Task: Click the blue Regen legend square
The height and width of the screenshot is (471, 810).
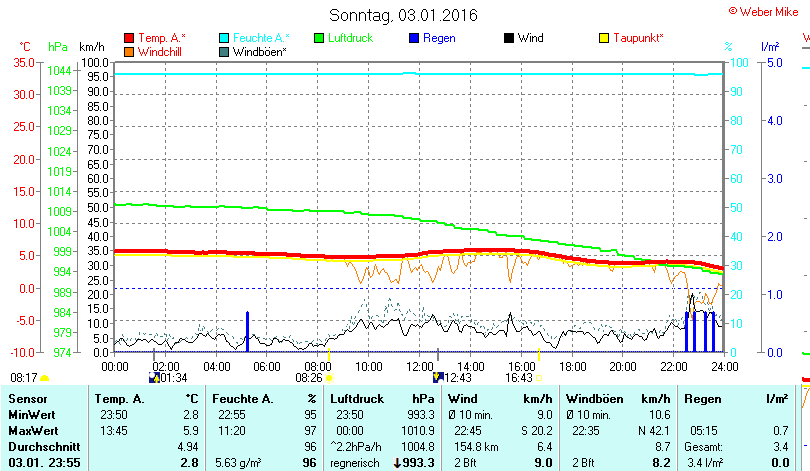Action: tap(414, 38)
